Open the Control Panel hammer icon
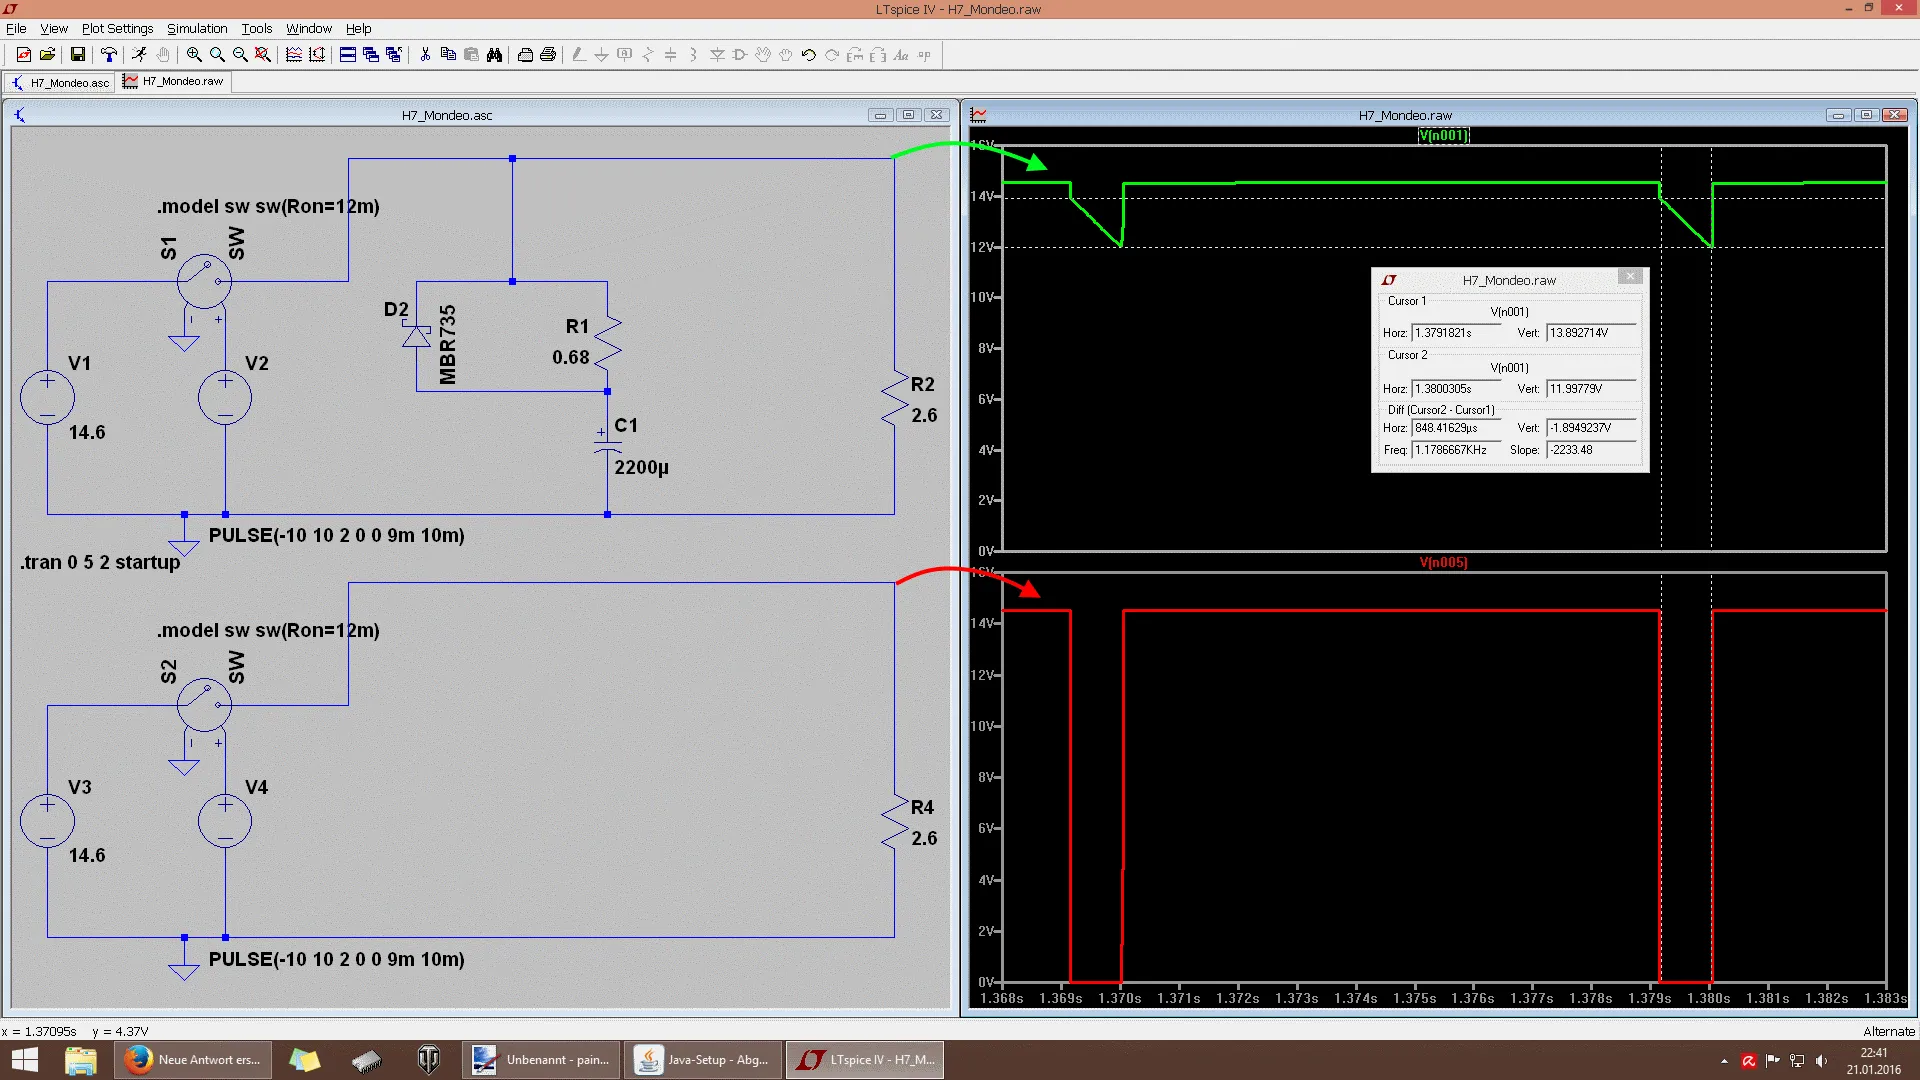 109,55
